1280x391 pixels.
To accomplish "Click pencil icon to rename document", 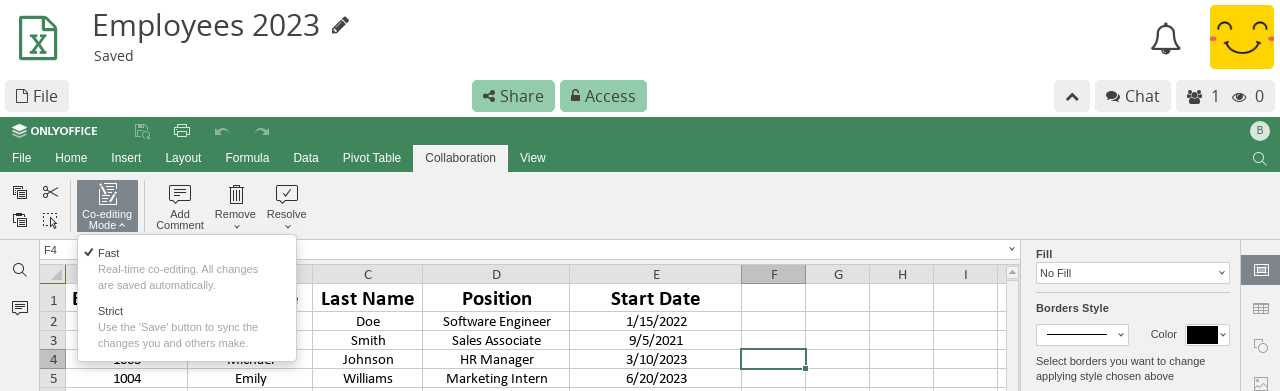I will point(340,25).
